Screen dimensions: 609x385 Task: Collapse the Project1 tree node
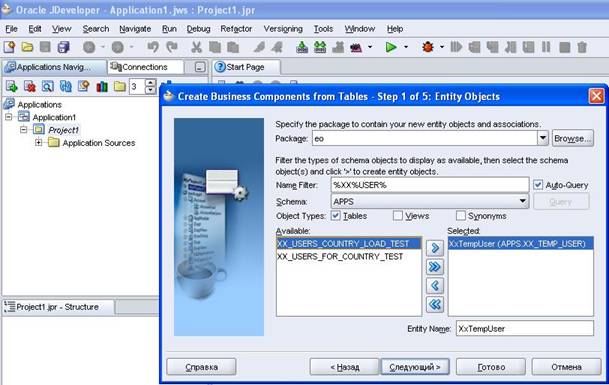(23, 130)
